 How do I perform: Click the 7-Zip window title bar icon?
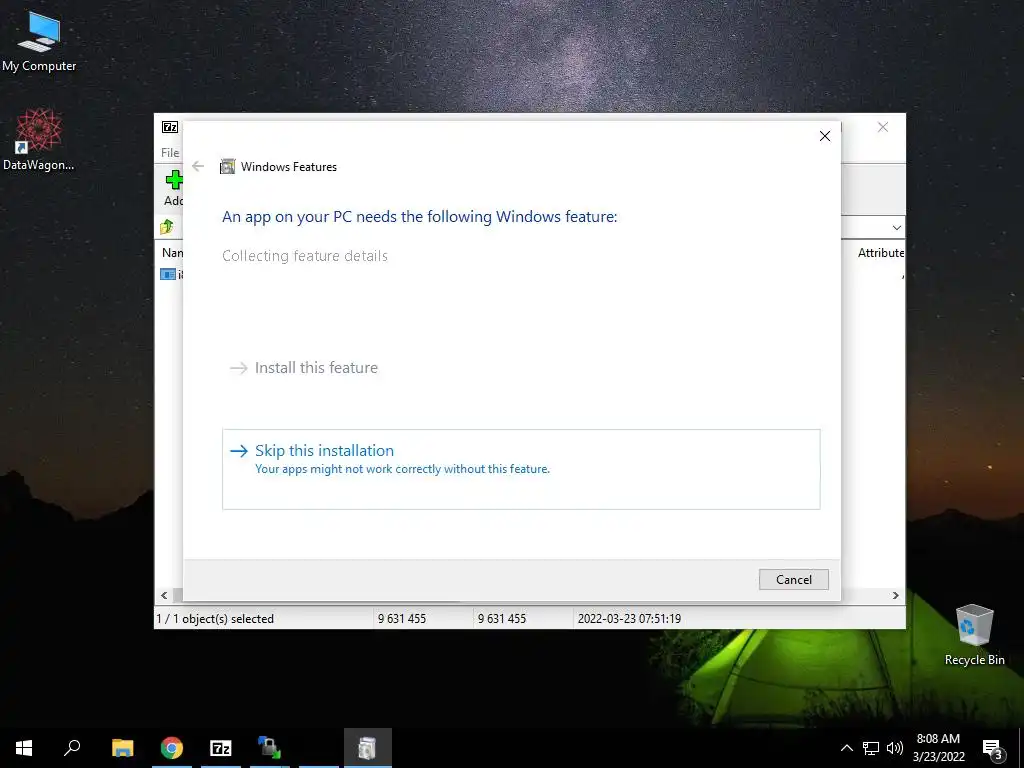point(170,127)
